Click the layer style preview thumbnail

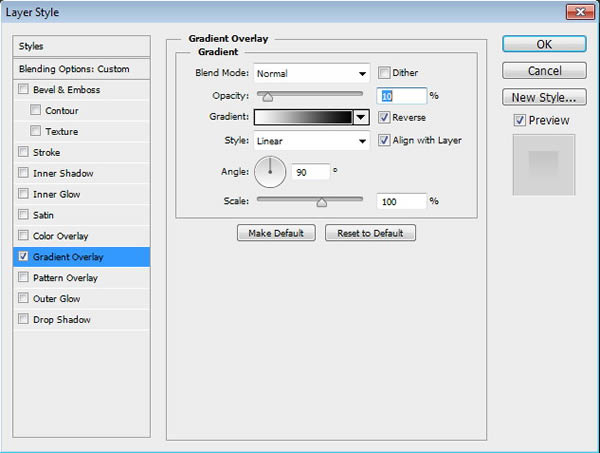[x=543, y=165]
